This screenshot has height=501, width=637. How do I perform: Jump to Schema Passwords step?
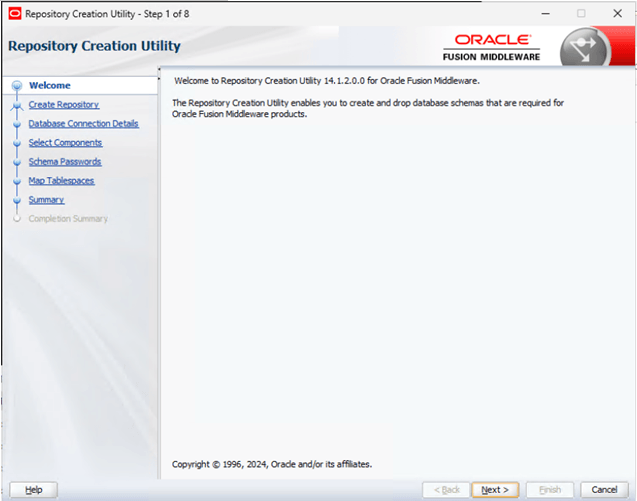(65, 162)
